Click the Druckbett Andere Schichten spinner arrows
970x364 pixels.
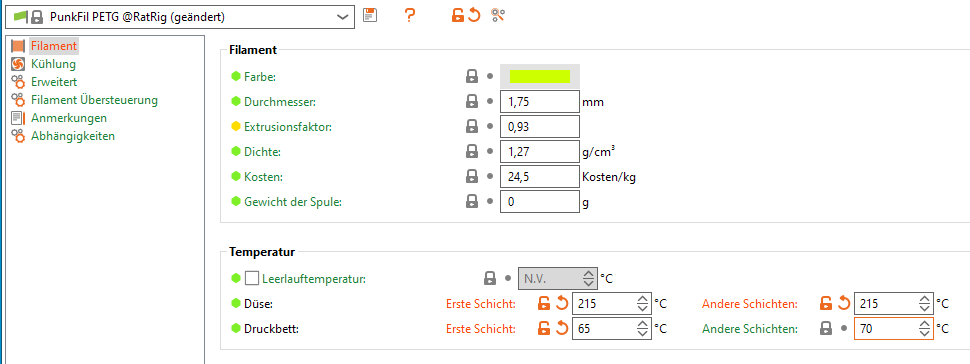pos(924,329)
